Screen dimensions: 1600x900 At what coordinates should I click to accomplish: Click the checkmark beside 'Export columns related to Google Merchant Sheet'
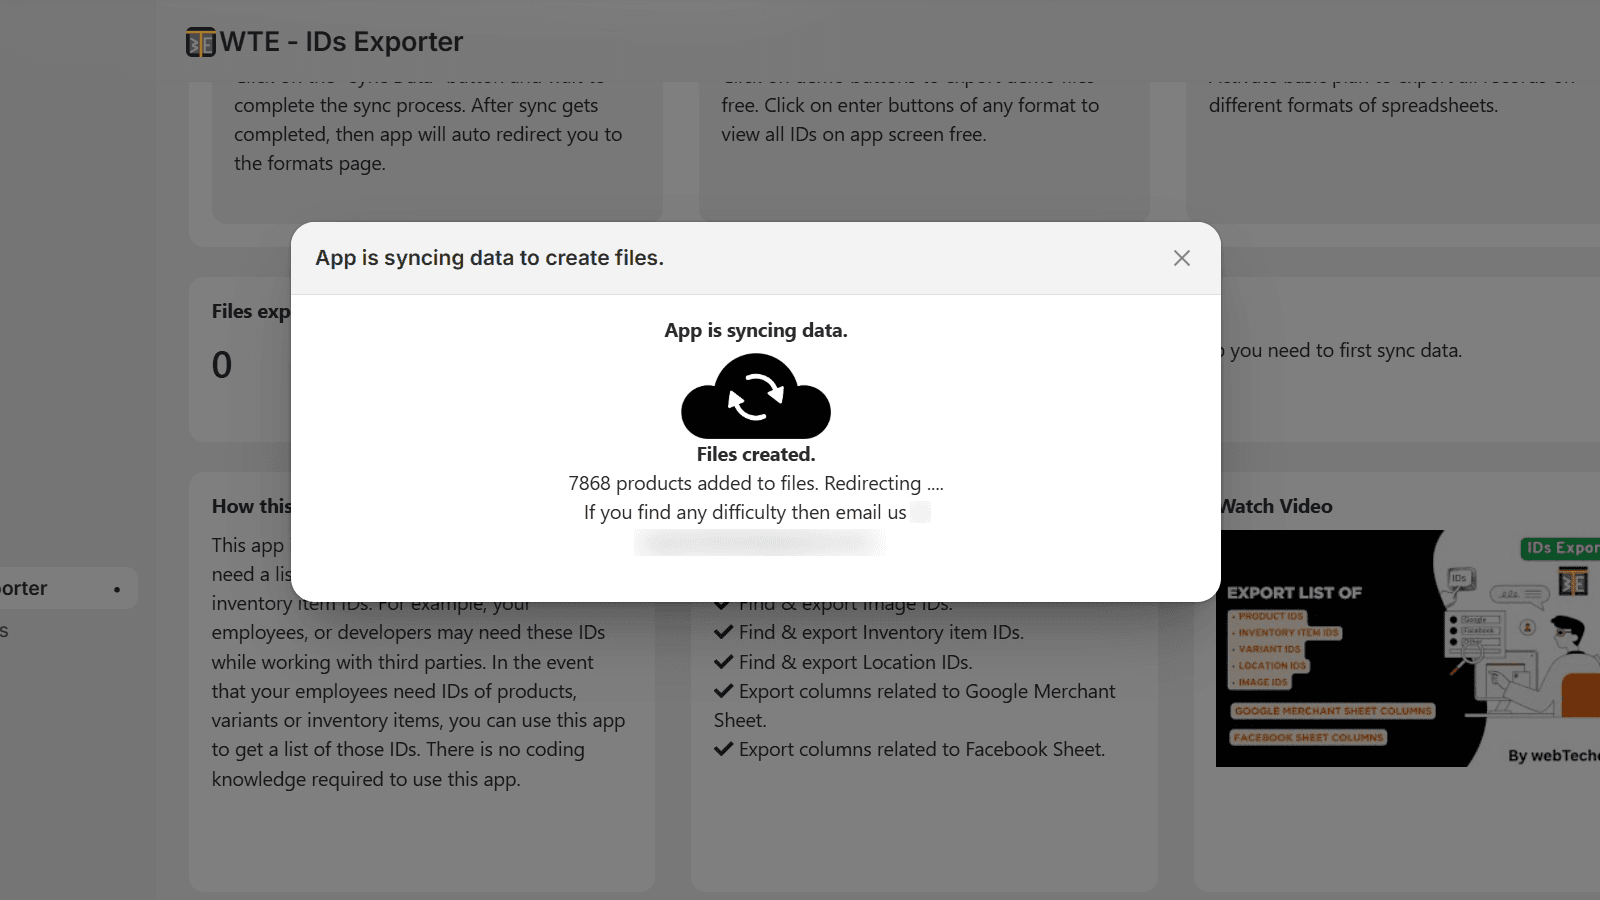724,690
